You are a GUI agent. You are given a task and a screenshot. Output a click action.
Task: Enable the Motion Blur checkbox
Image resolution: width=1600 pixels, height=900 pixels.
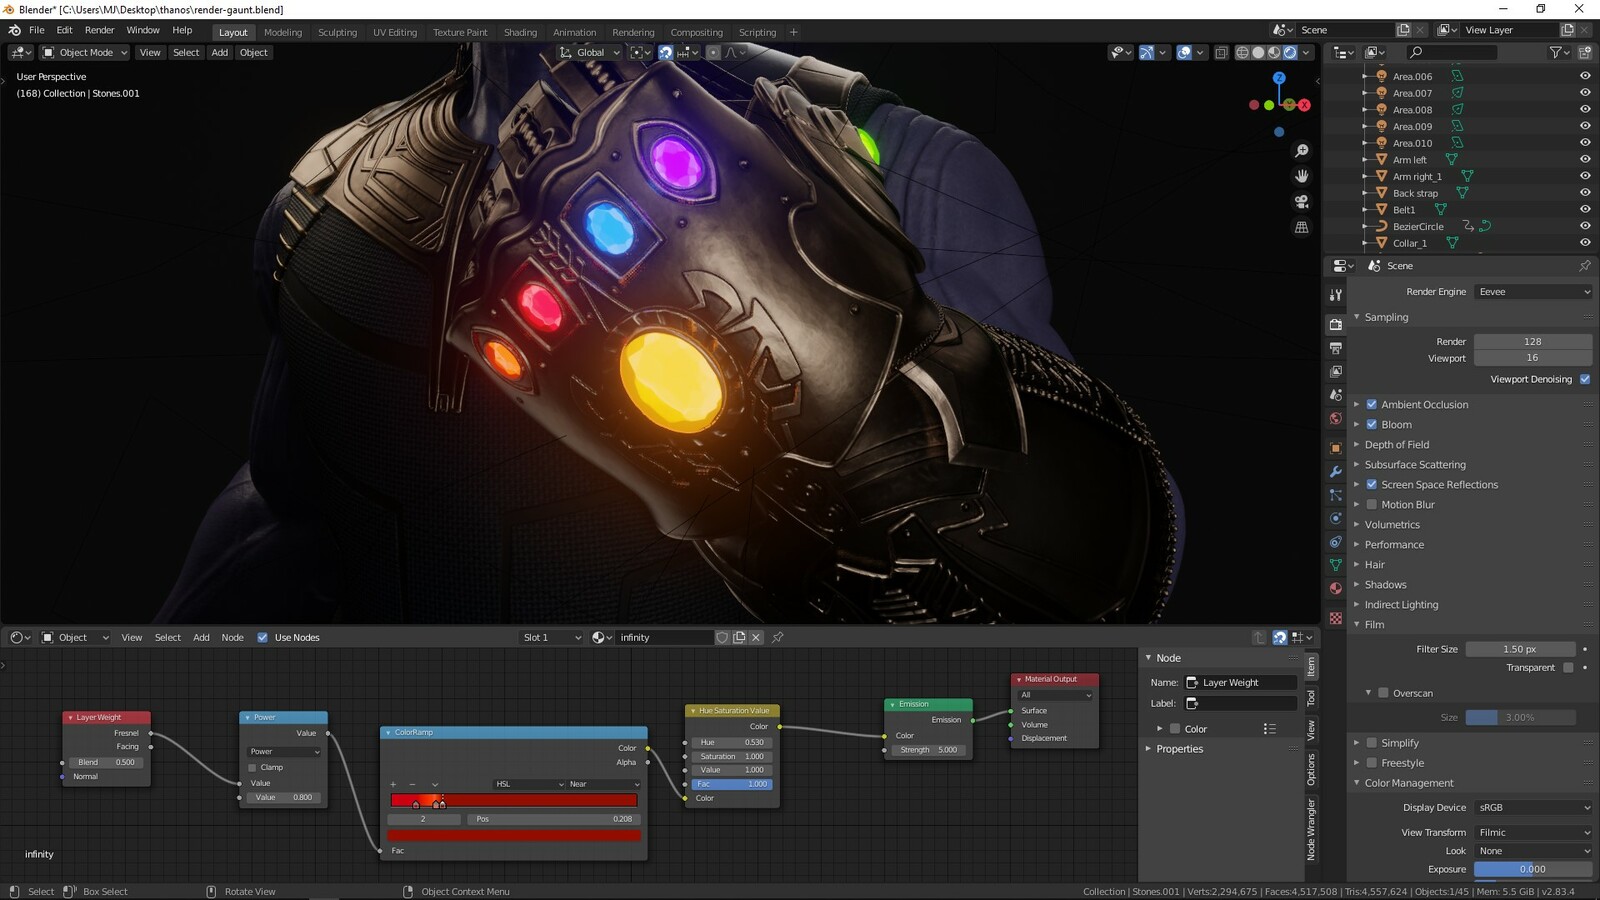pyautogui.click(x=1372, y=504)
